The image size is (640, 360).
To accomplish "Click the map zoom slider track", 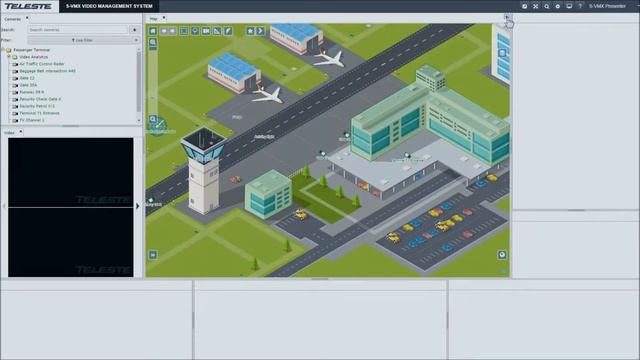I will pyautogui.click(x=153, y=81).
